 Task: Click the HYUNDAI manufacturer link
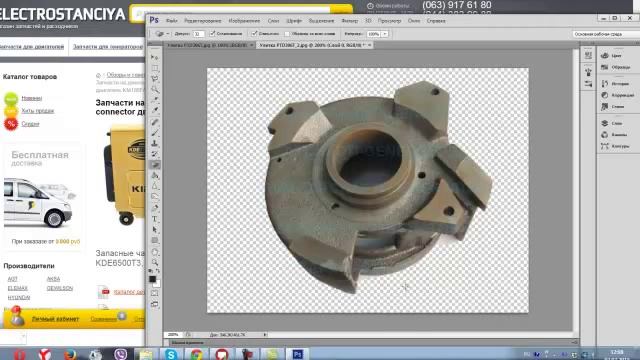click(19, 298)
